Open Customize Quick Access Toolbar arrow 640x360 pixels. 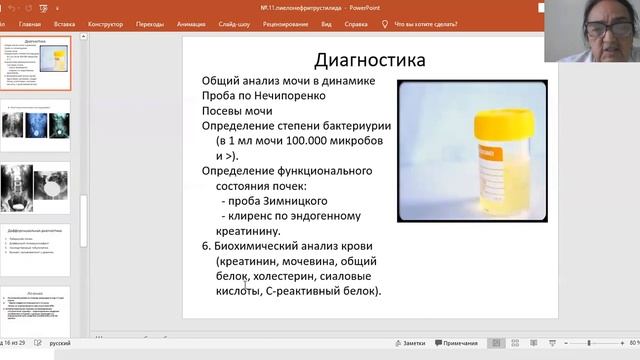(57, 9)
